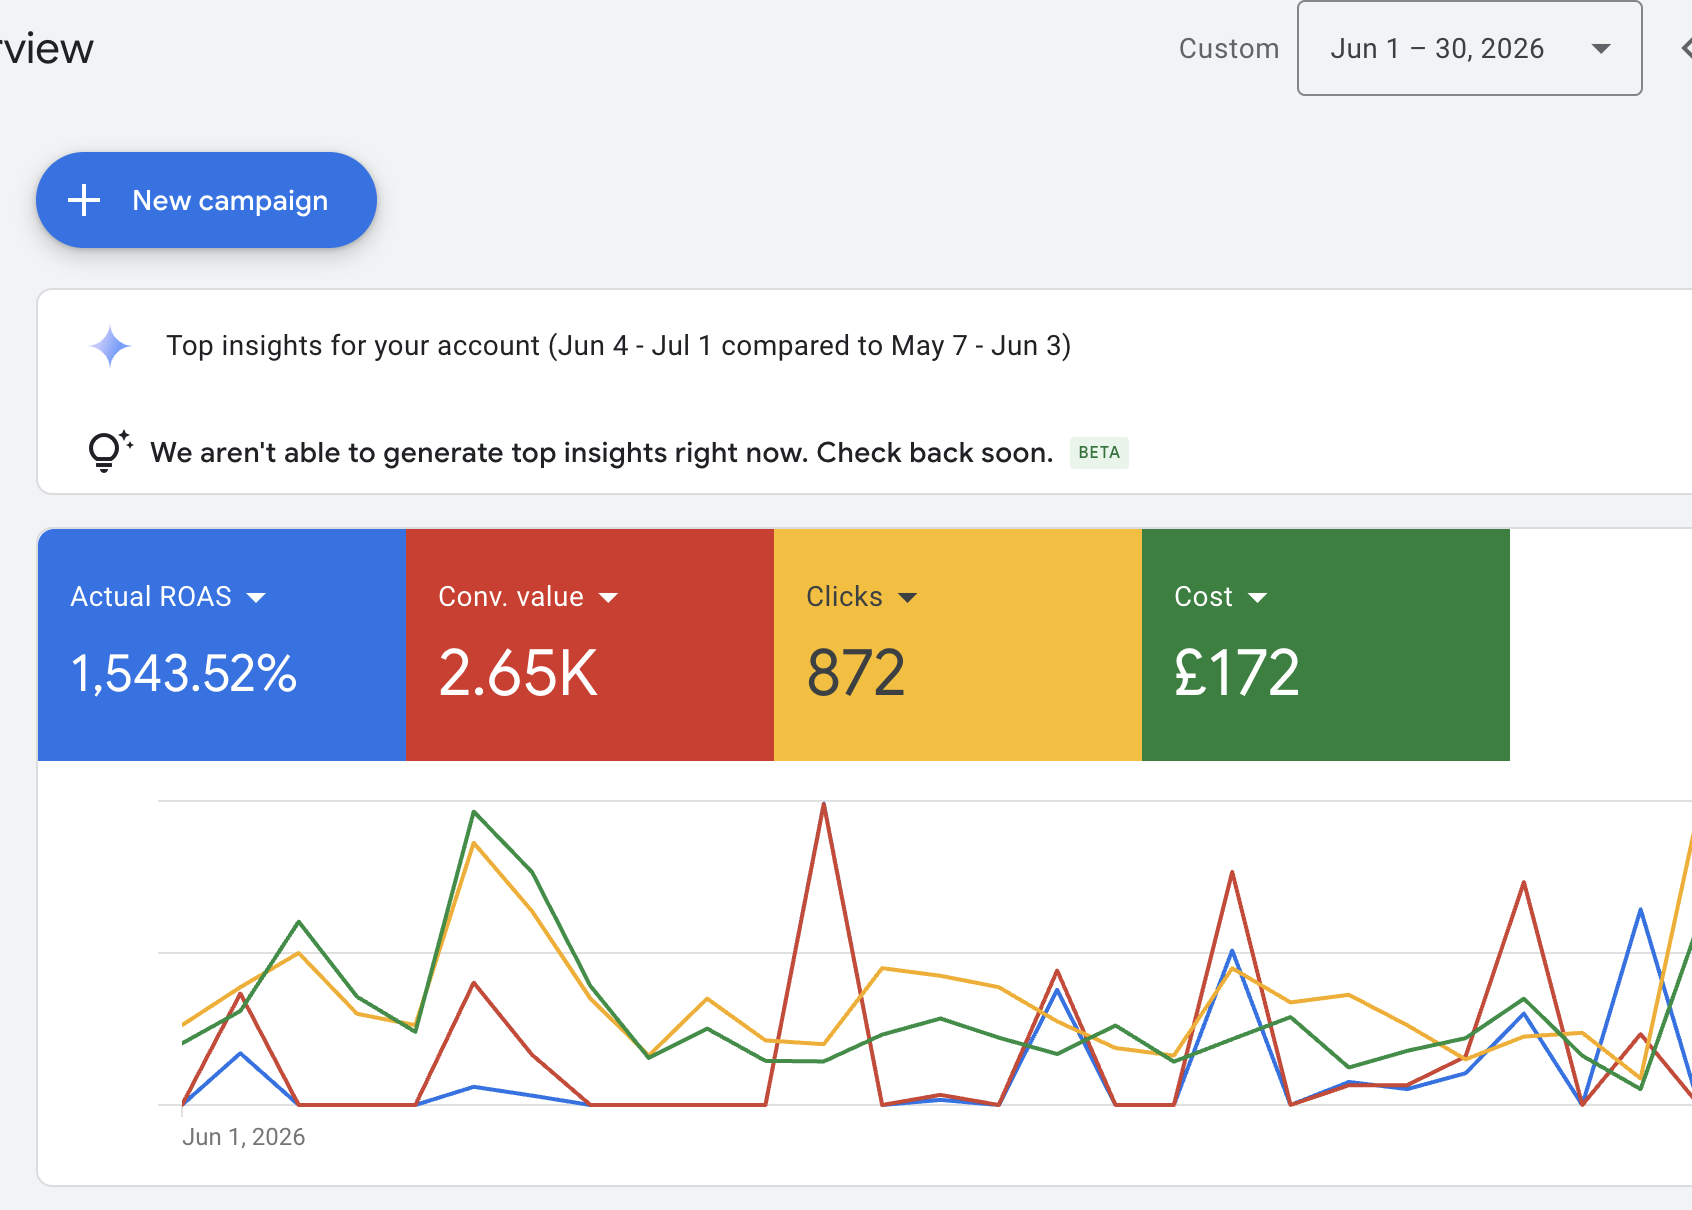Start a New campaign
This screenshot has width=1692, height=1210.
(x=206, y=200)
